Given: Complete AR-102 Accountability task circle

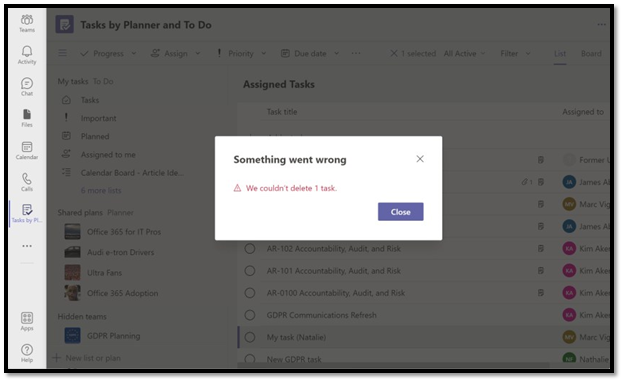Looking at the screenshot, I should pyautogui.click(x=250, y=249).
